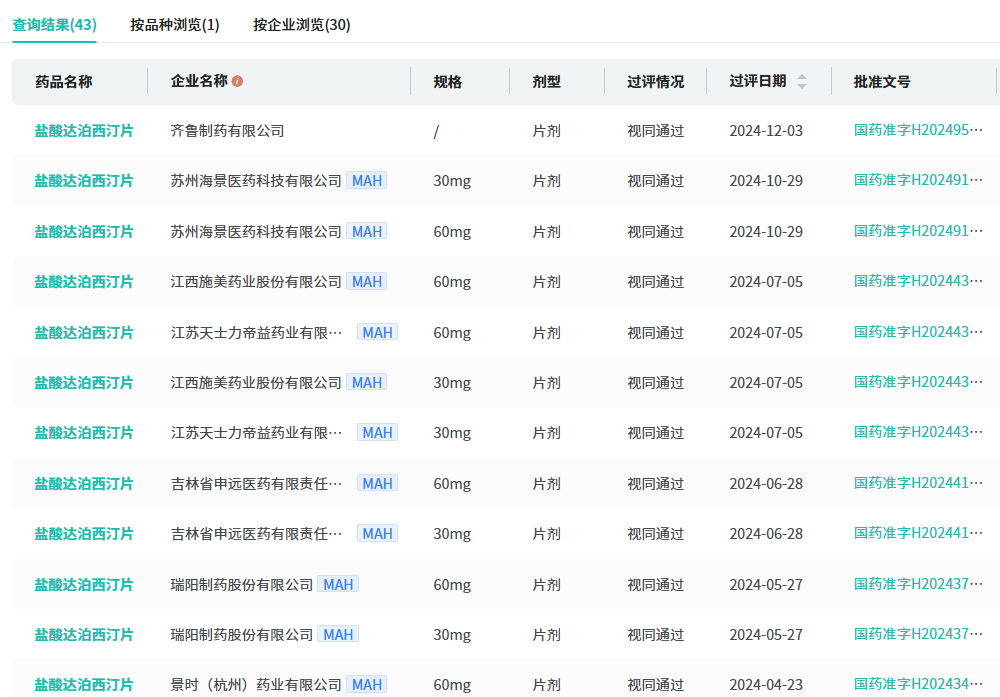Select 江苏天士力帝益药业有限… in the 60mg row

coord(256,333)
